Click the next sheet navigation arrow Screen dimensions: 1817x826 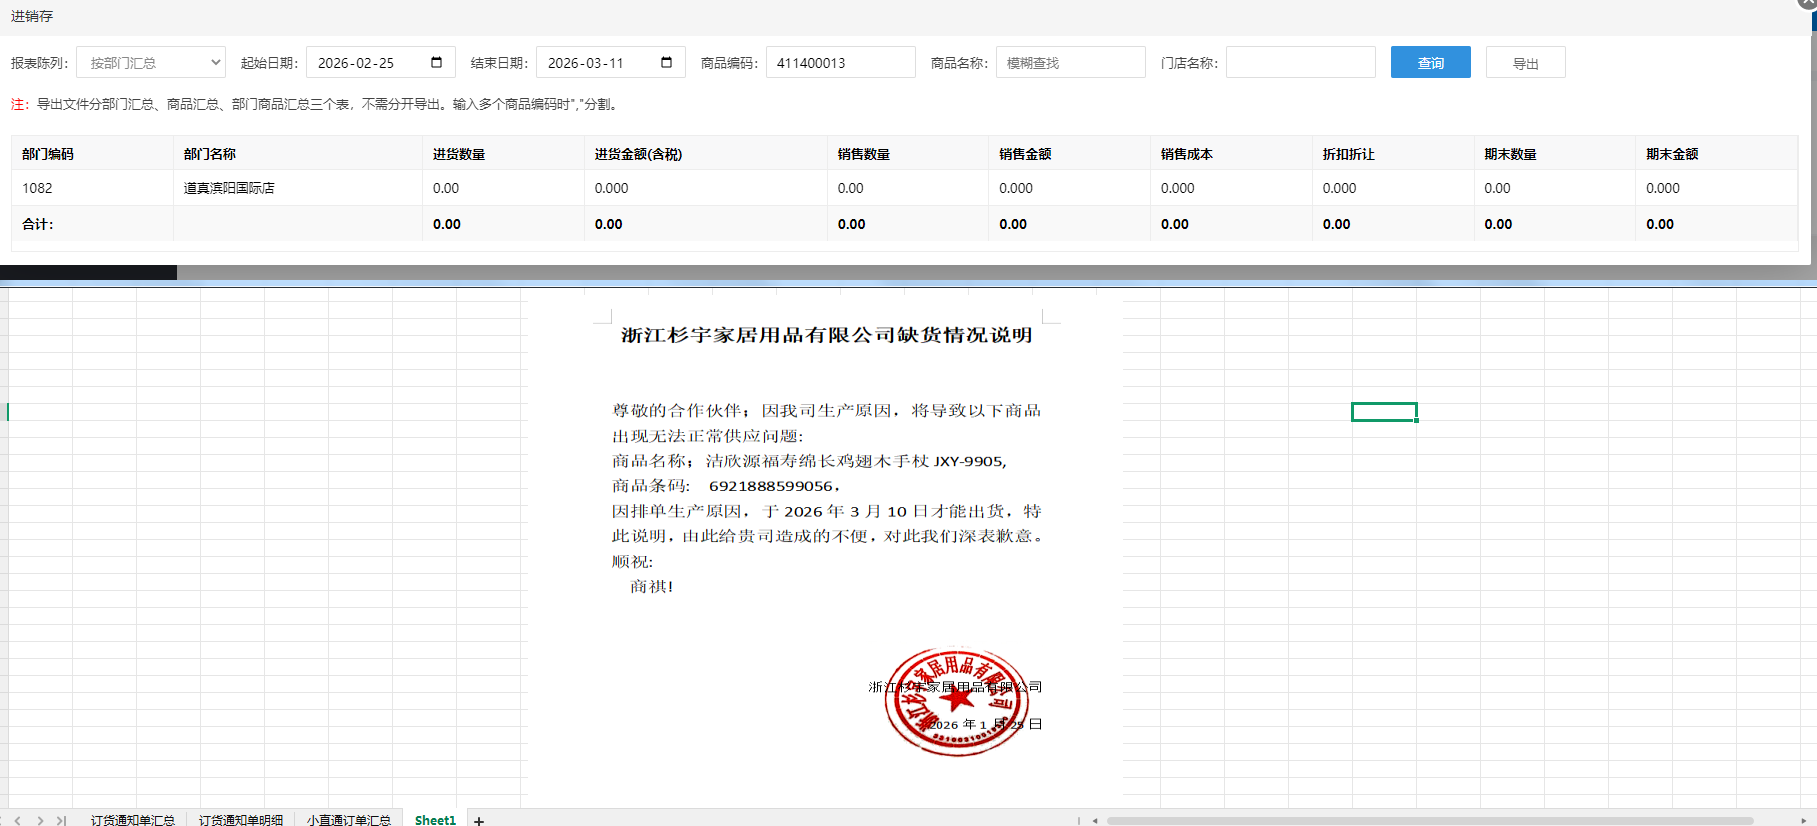pyautogui.click(x=40, y=820)
